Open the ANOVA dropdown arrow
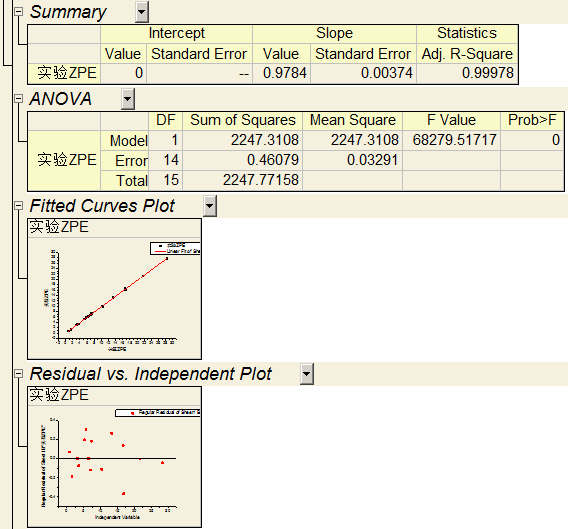The height and width of the screenshot is (529, 568). click(128, 99)
